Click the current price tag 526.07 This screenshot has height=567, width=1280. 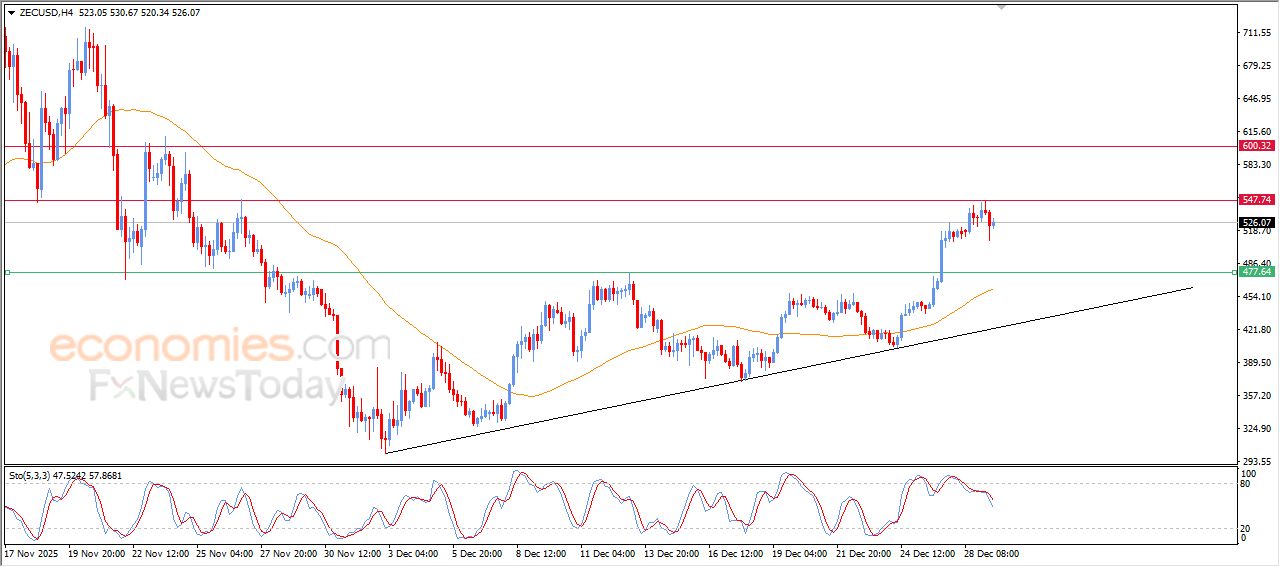(x=1257, y=223)
